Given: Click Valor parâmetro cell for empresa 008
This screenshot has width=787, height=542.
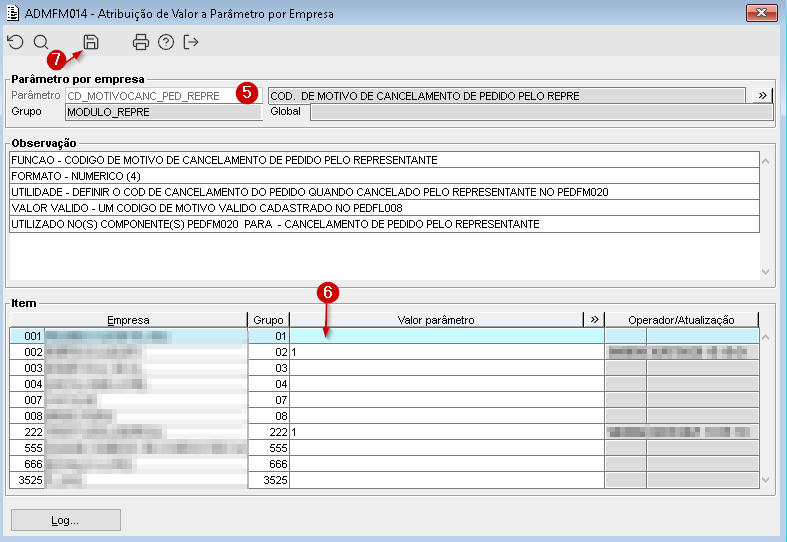Looking at the screenshot, I should tap(447, 416).
